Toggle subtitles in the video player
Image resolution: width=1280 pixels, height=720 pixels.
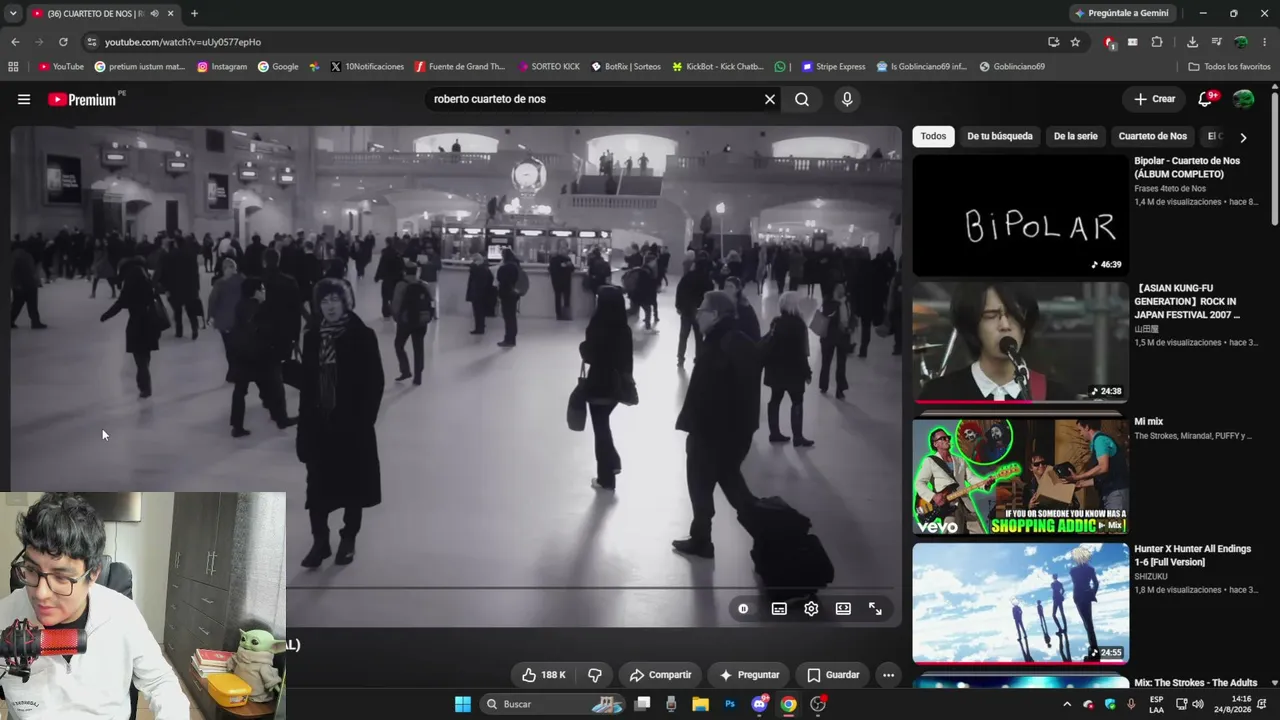click(x=779, y=609)
